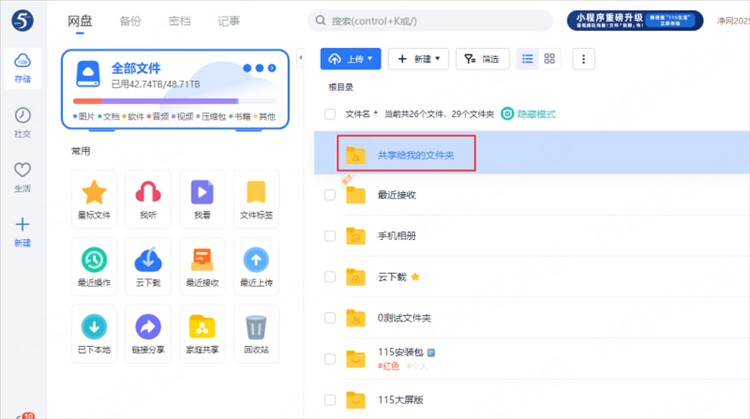Check the box for 云下载 folder
Viewport: 750px width, 419px height.
click(x=330, y=276)
